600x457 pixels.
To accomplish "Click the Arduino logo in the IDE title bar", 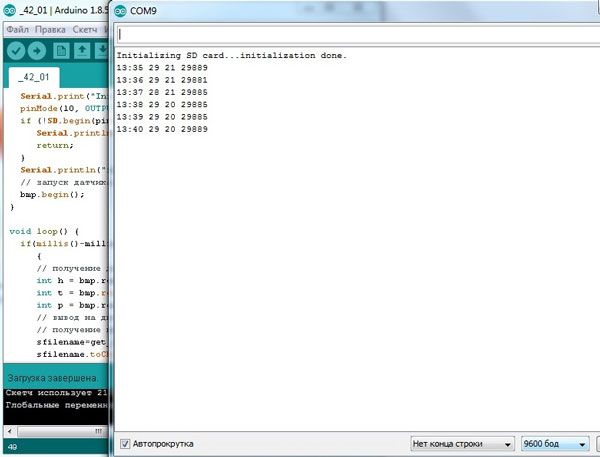I will 9,10.
